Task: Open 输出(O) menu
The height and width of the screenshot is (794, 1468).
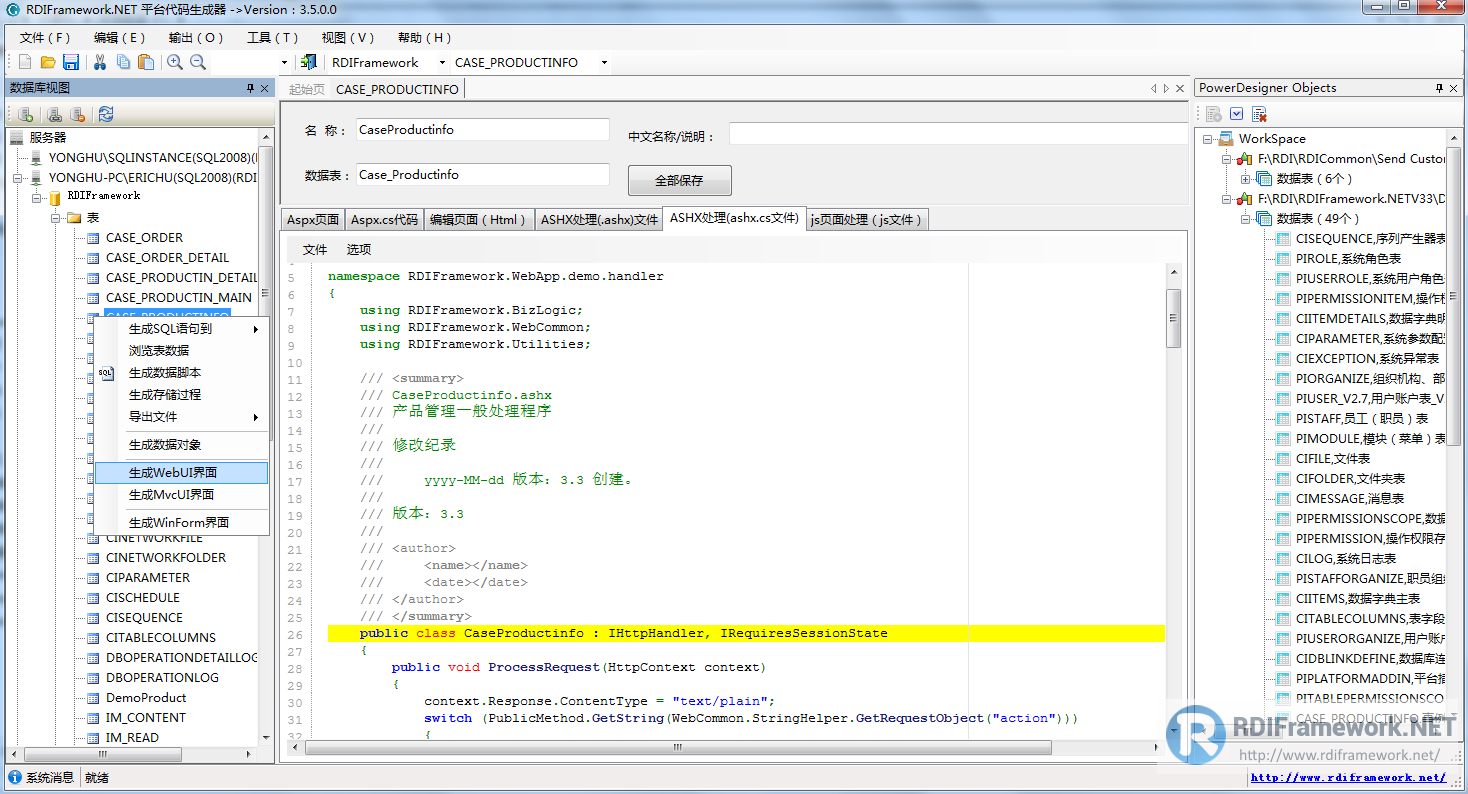Action: (196, 38)
